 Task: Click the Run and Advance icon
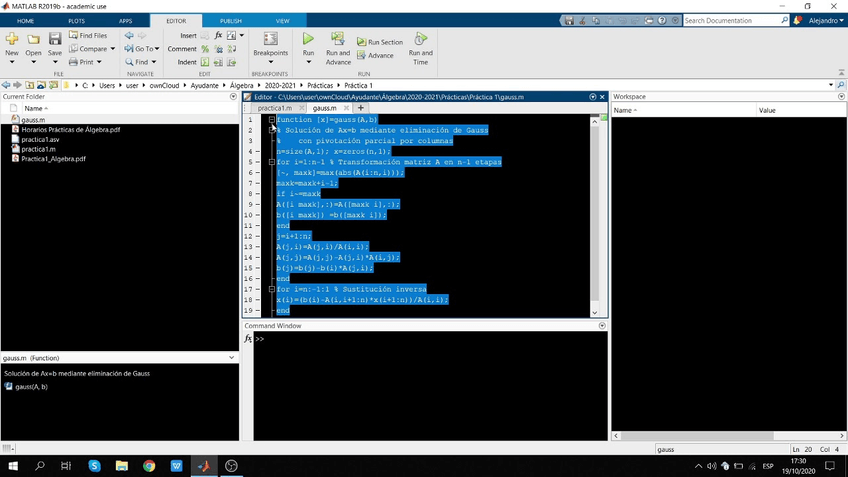pyautogui.click(x=338, y=40)
